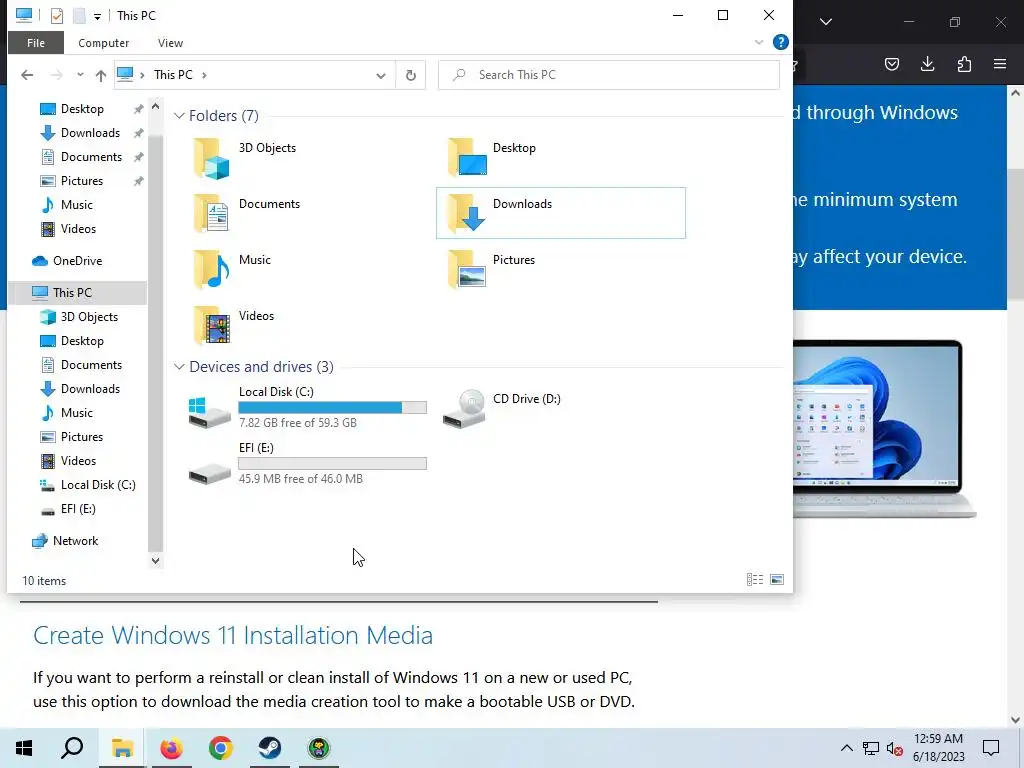Launch Google Chrome from the taskbar
Image resolution: width=1024 pixels, height=768 pixels.
coord(221,748)
